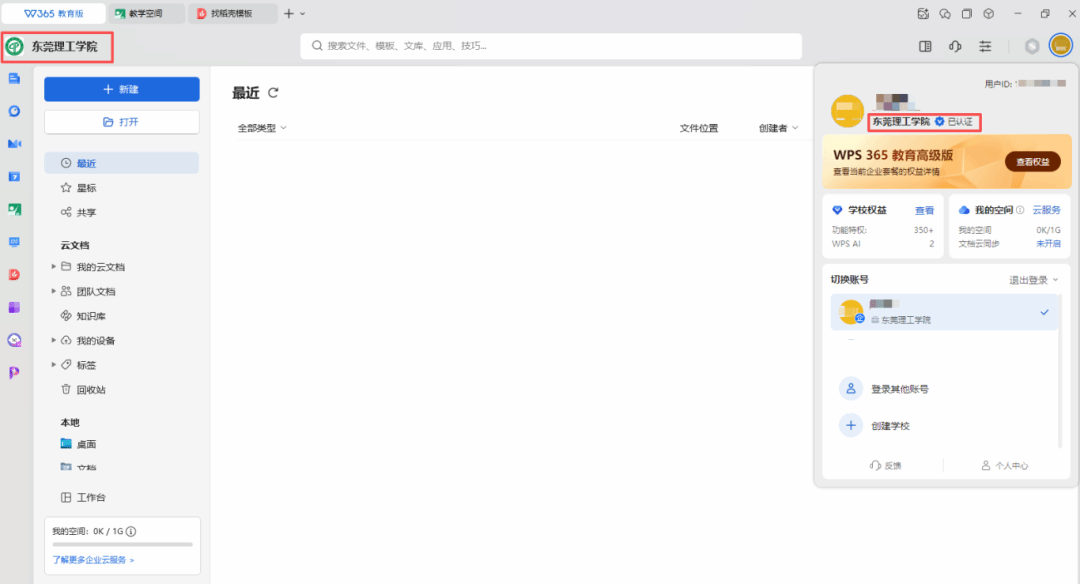The image size is (1080, 584).
Task: Click the WPS 365 教育高级版 banner title
Action: (x=893, y=155)
